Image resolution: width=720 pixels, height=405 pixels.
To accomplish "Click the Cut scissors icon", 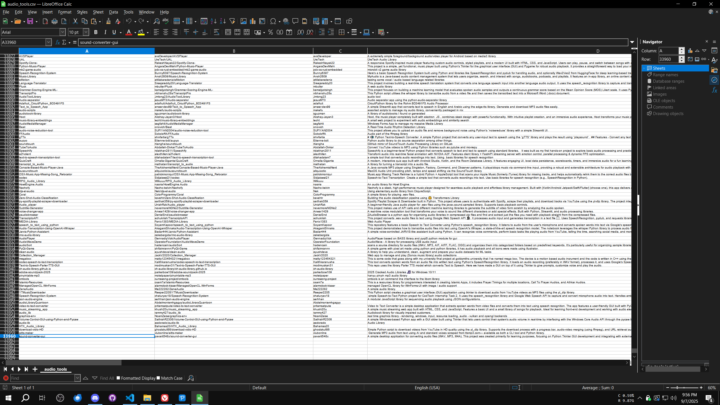I will 75,21.
